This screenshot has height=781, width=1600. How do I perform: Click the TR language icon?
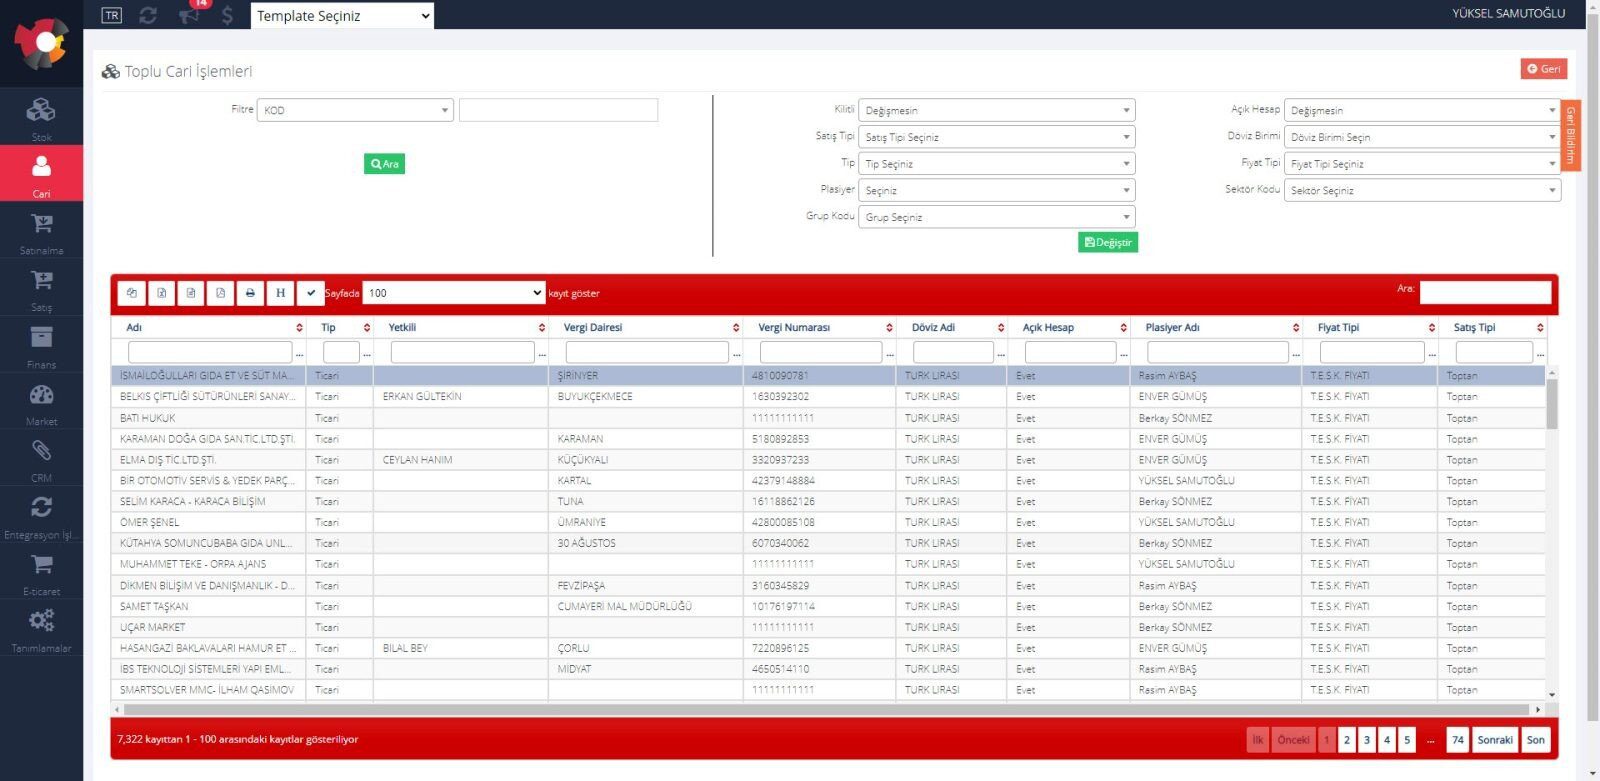pyautogui.click(x=112, y=15)
